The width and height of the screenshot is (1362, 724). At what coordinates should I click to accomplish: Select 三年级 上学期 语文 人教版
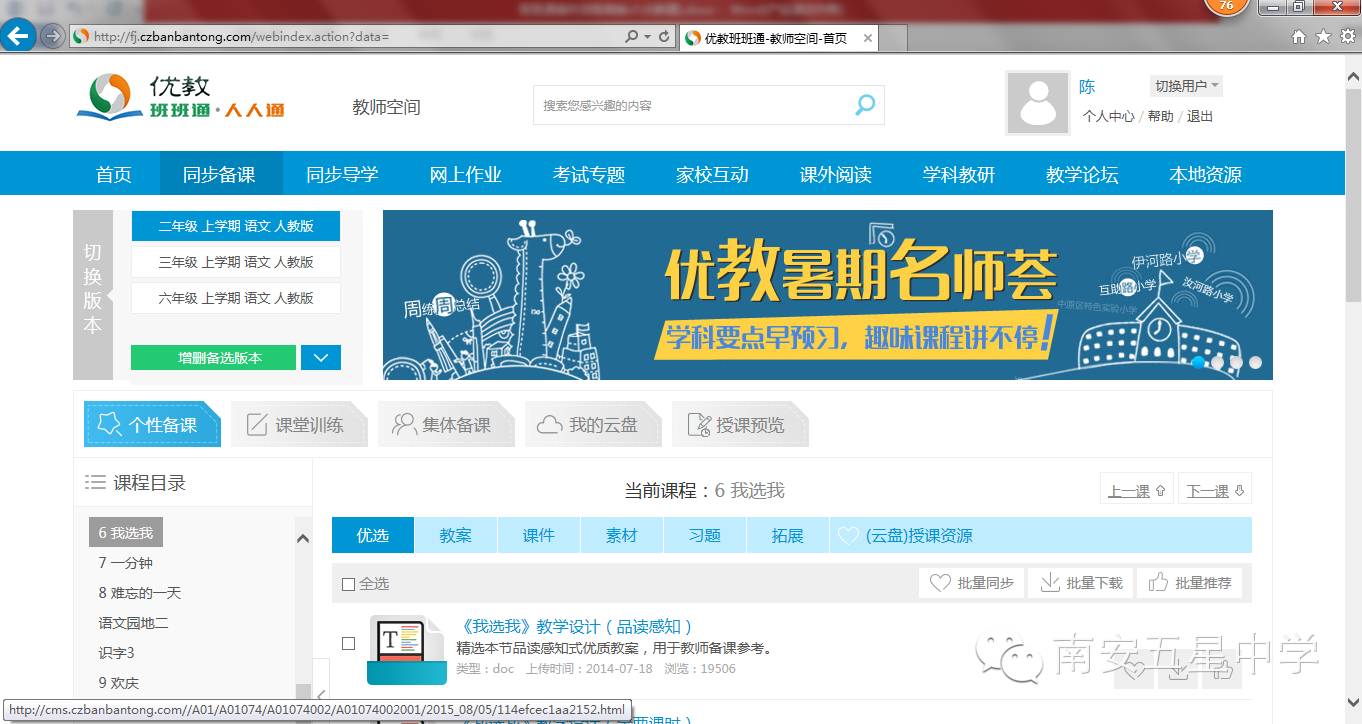click(x=236, y=262)
